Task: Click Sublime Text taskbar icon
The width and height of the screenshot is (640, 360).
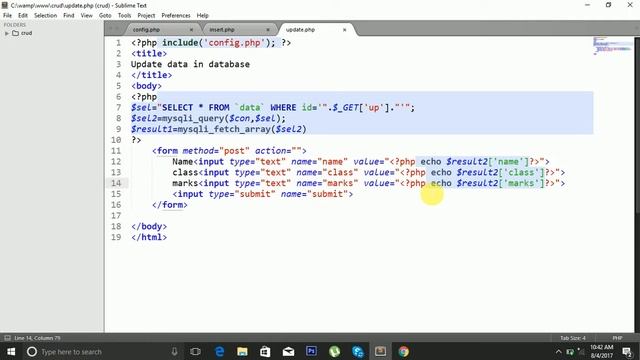Action: point(380,351)
